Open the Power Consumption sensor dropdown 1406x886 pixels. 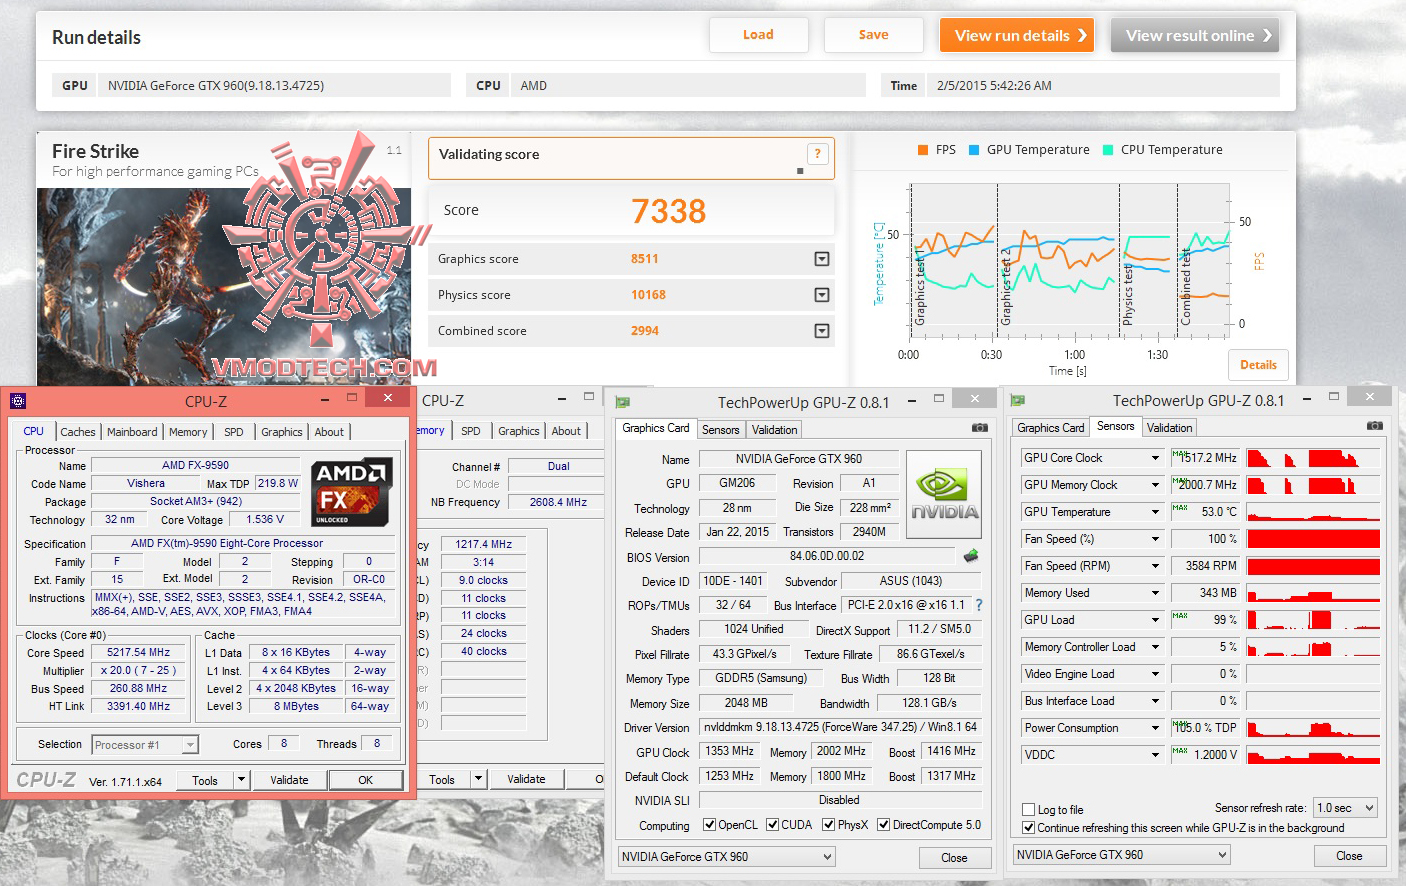click(1155, 728)
